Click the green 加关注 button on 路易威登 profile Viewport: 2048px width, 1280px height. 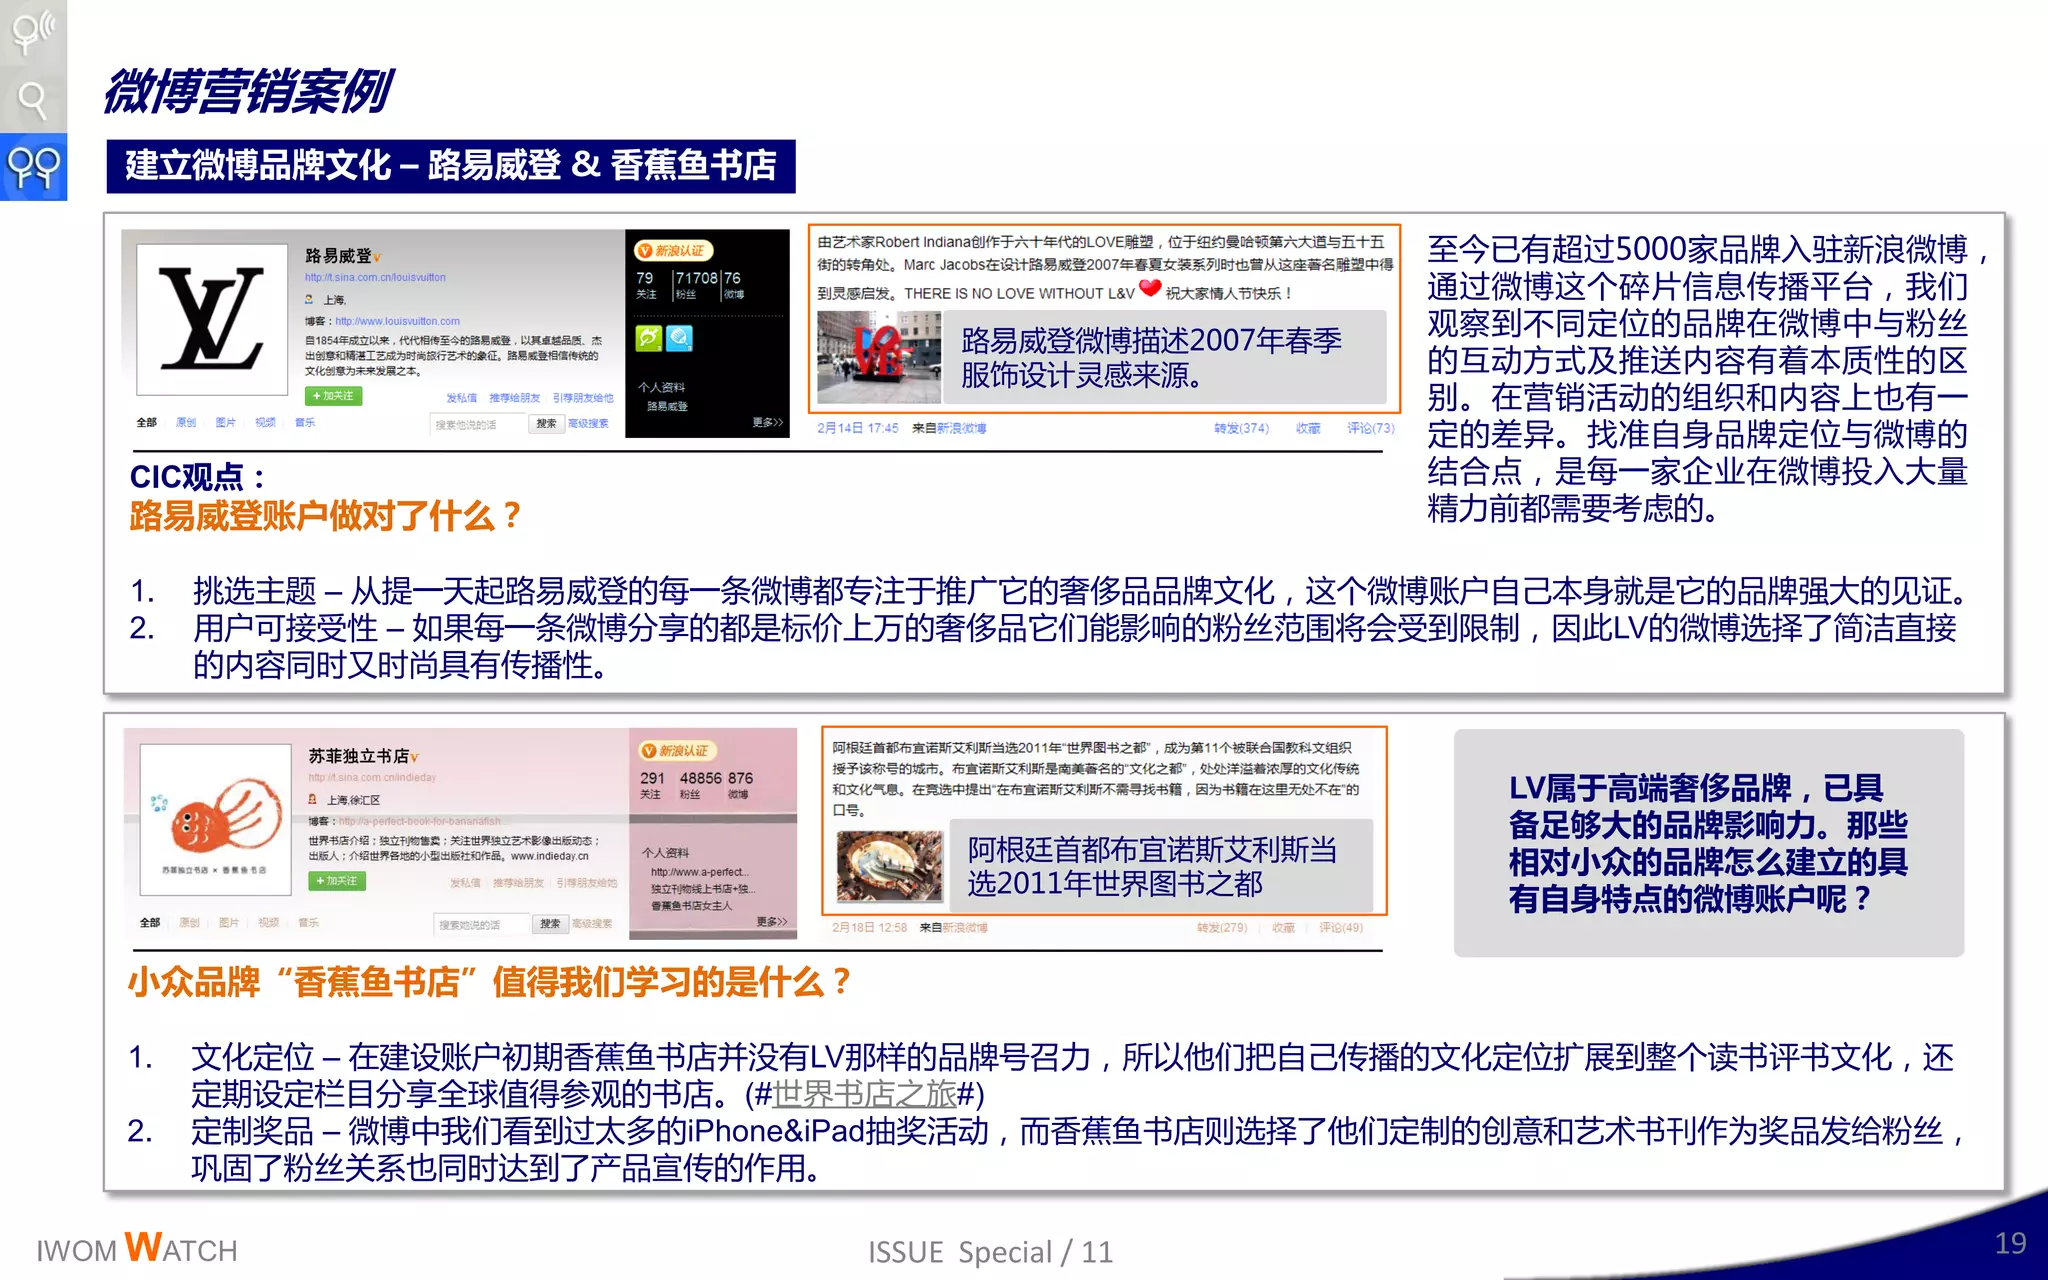tap(333, 396)
